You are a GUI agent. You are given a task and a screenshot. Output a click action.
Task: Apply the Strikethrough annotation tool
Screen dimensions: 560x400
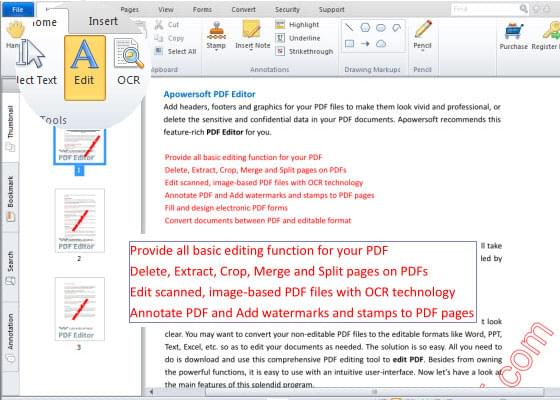tap(304, 51)
